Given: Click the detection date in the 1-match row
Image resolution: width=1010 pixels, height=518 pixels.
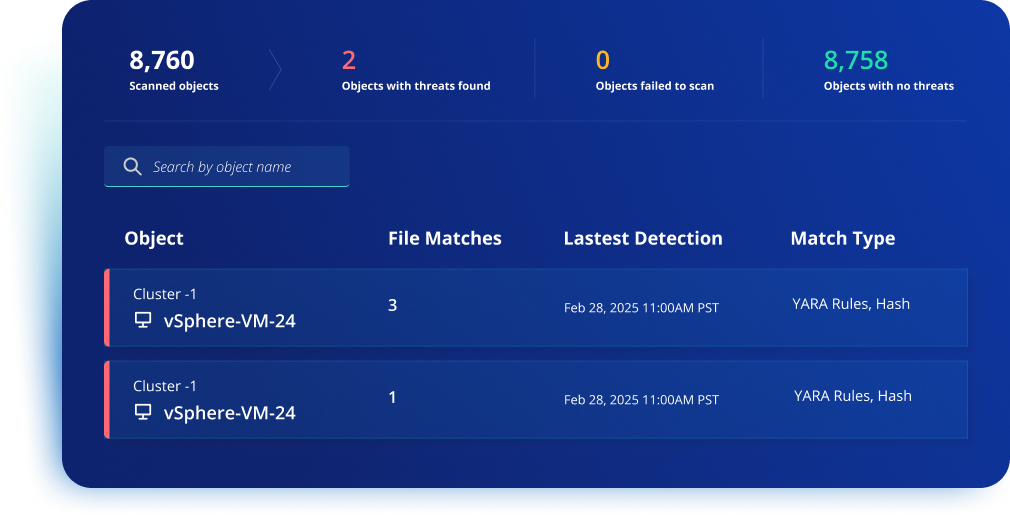Looking at the screenshot, I should (x=641, y=400).
